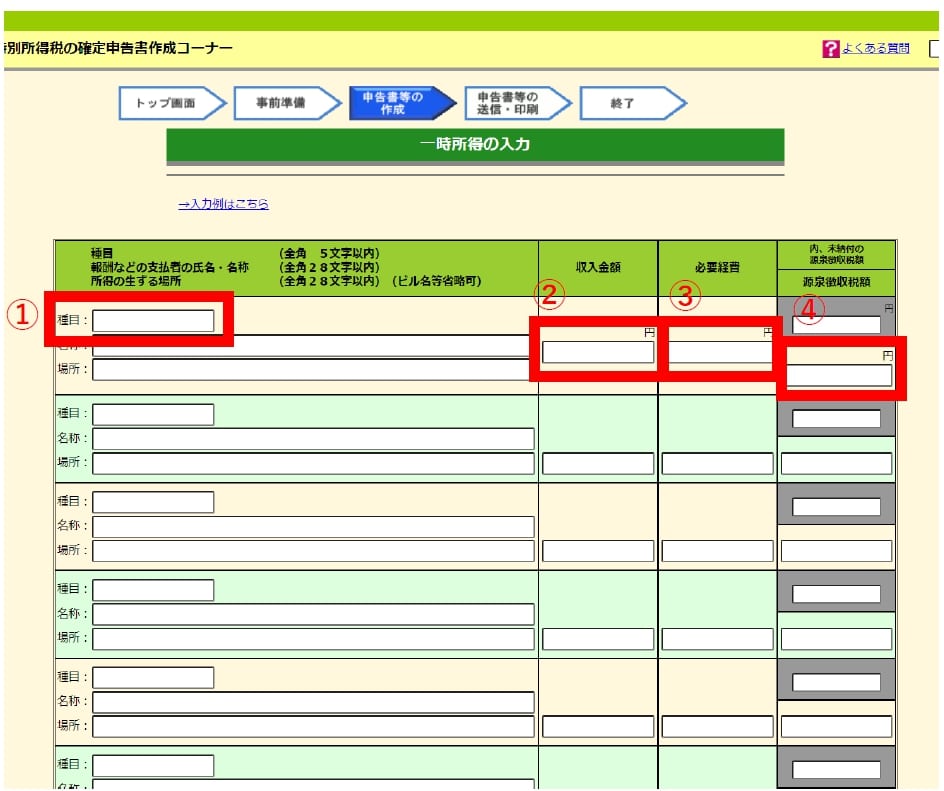Click the 報酬などの支払者の氏名・名称 header text

[x=170, y=267]
